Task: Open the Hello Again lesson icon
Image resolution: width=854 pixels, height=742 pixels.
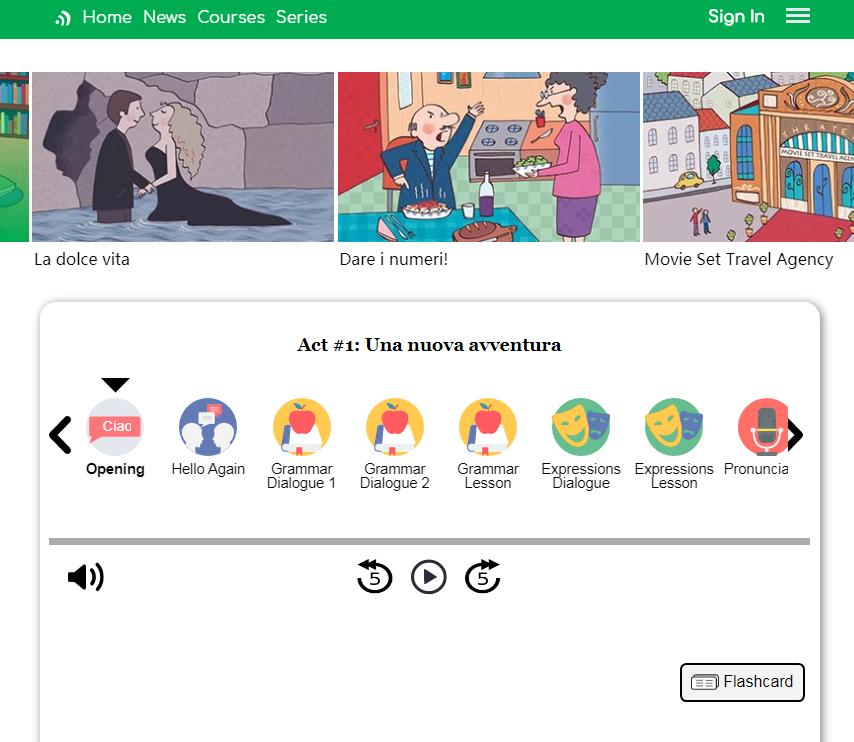Action: [208, 427]
